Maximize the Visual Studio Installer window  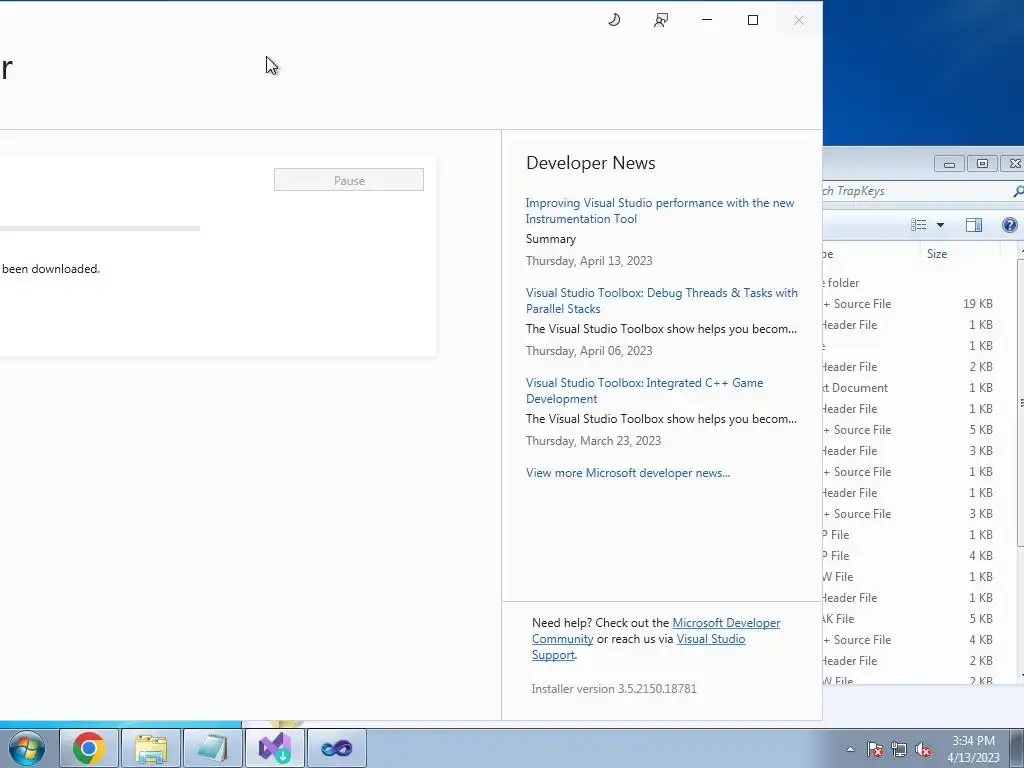(753, 20)
